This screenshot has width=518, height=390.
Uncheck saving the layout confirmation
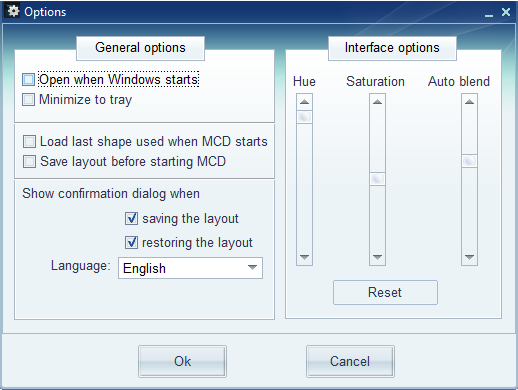[131, 219]
